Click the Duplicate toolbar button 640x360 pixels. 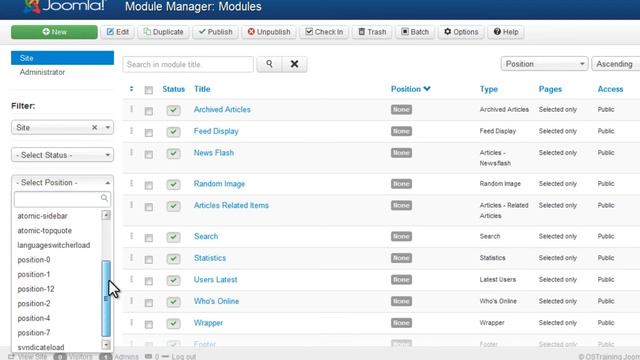(x=163, y=32)
